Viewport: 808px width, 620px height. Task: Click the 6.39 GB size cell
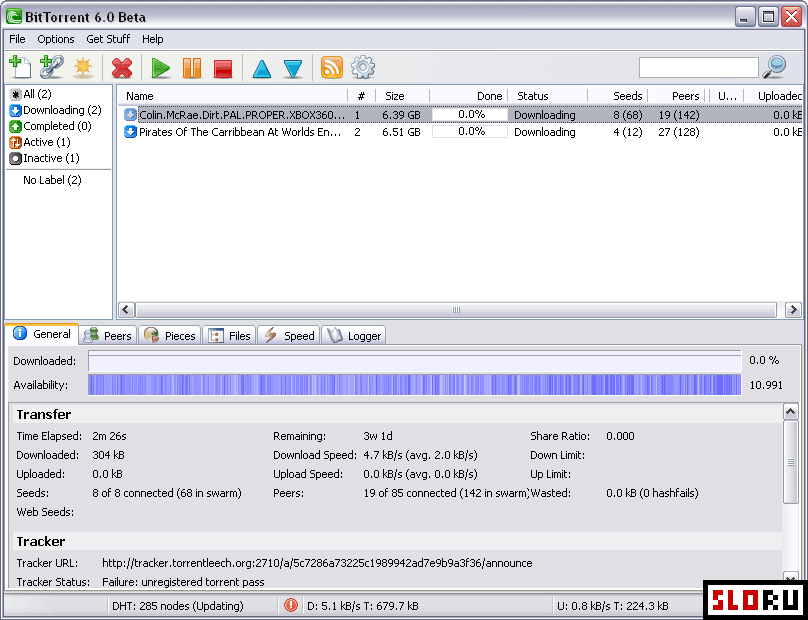[401, 114]
